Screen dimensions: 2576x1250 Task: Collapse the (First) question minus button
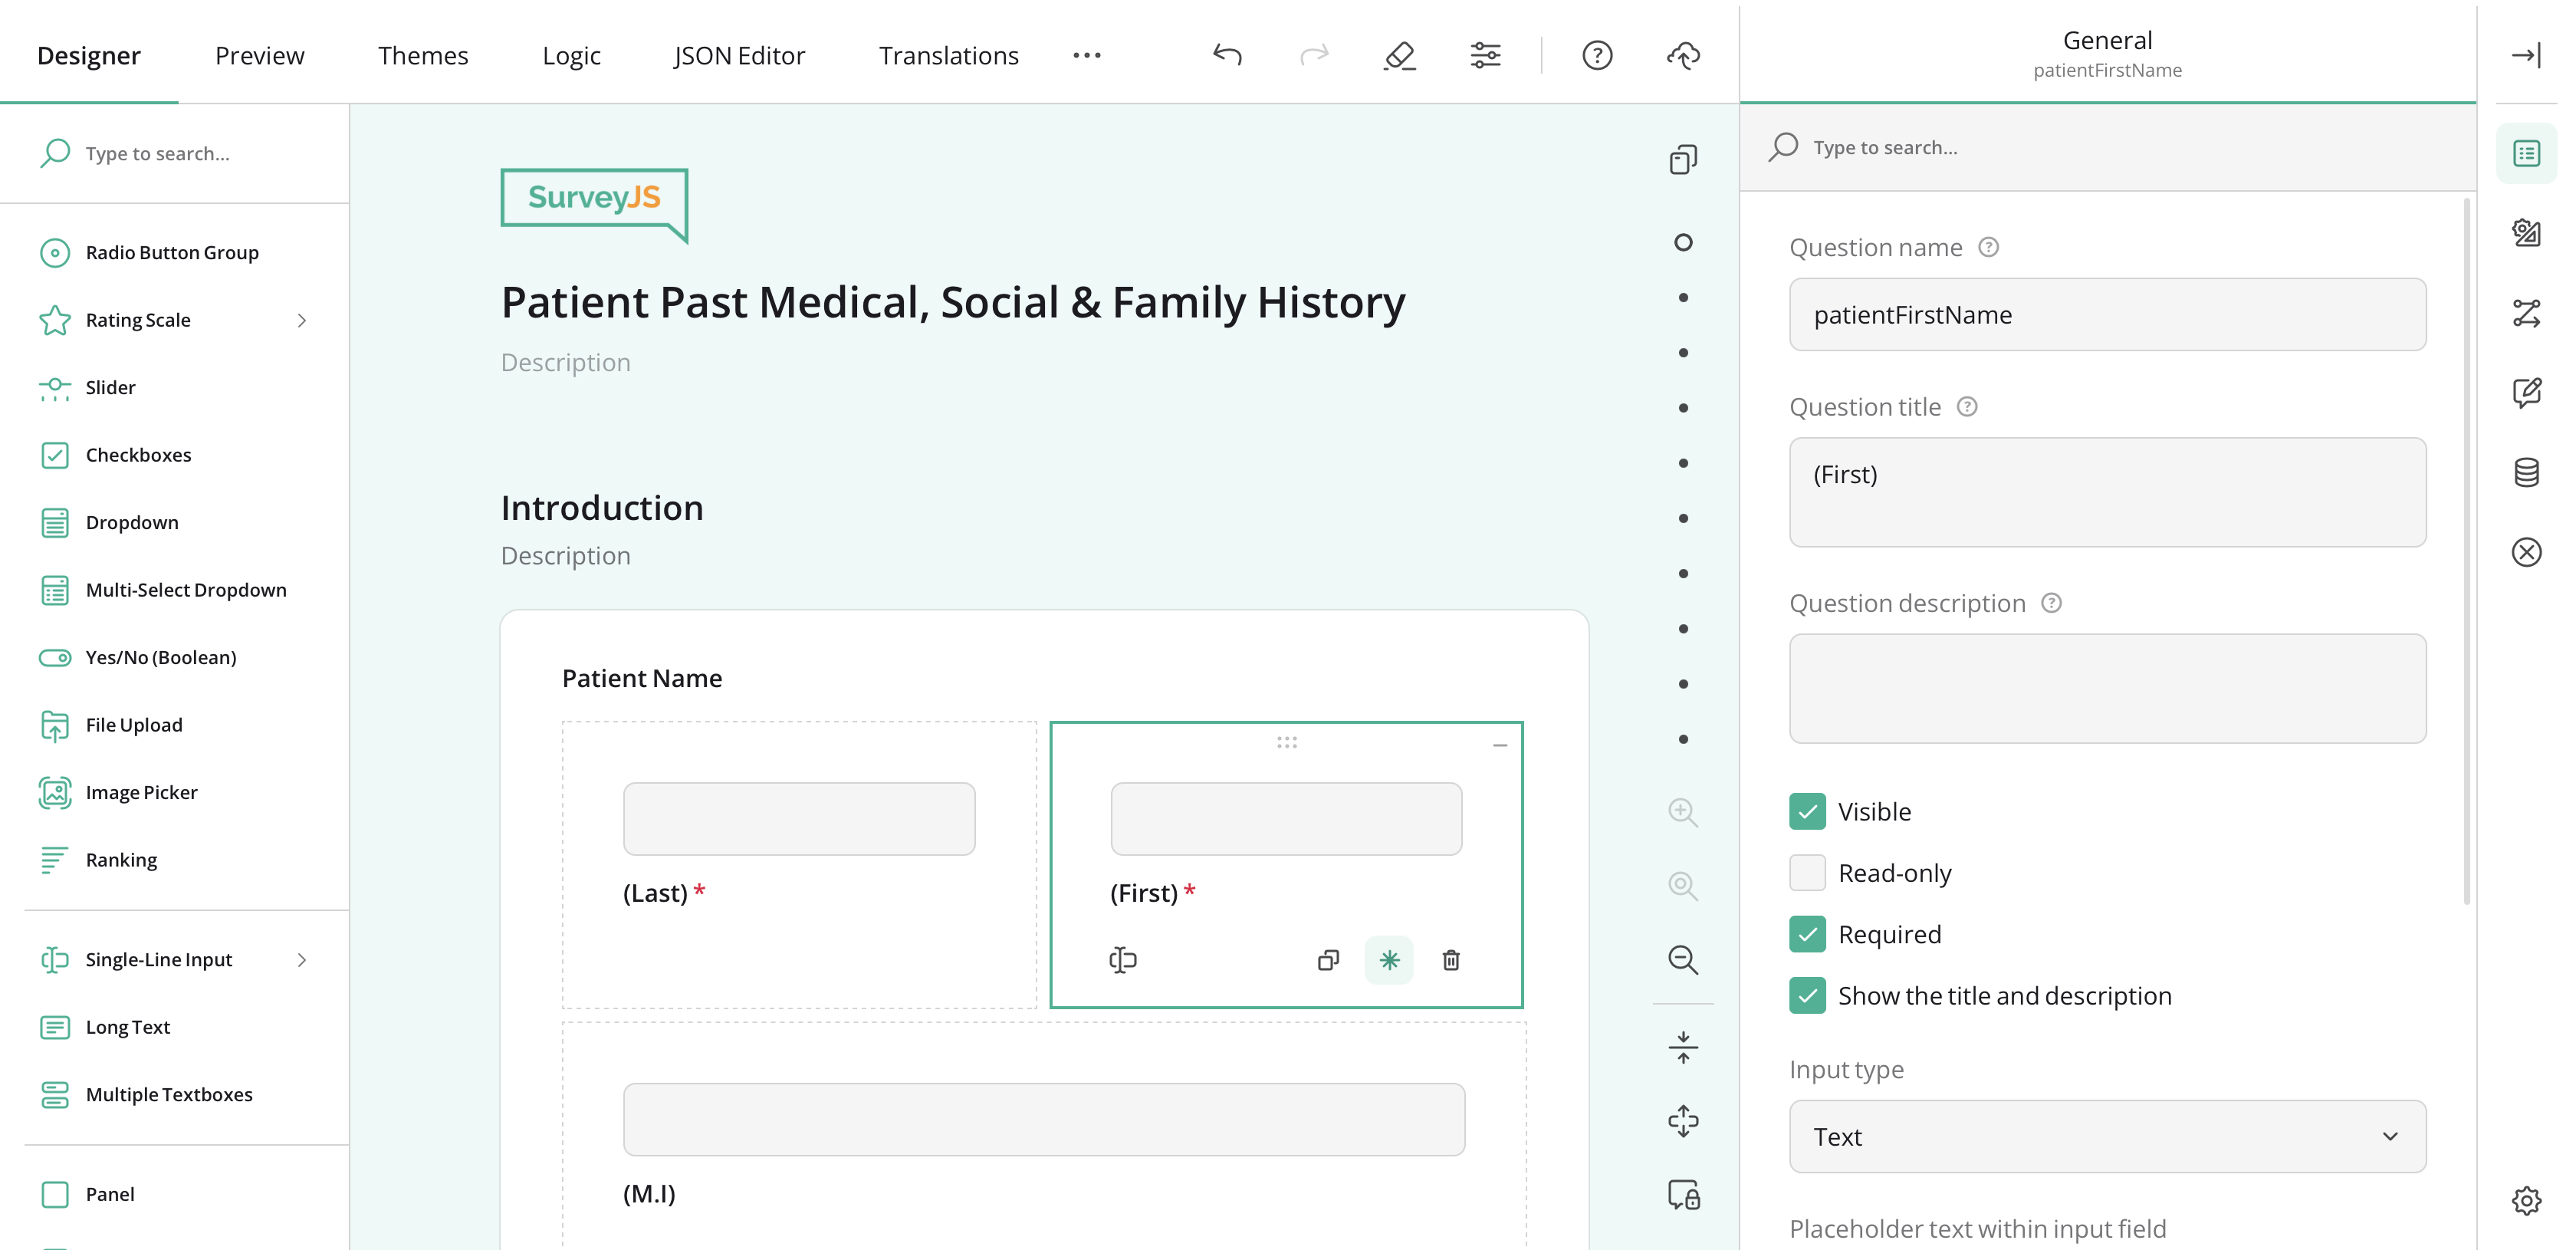[x=1499, y=745]
